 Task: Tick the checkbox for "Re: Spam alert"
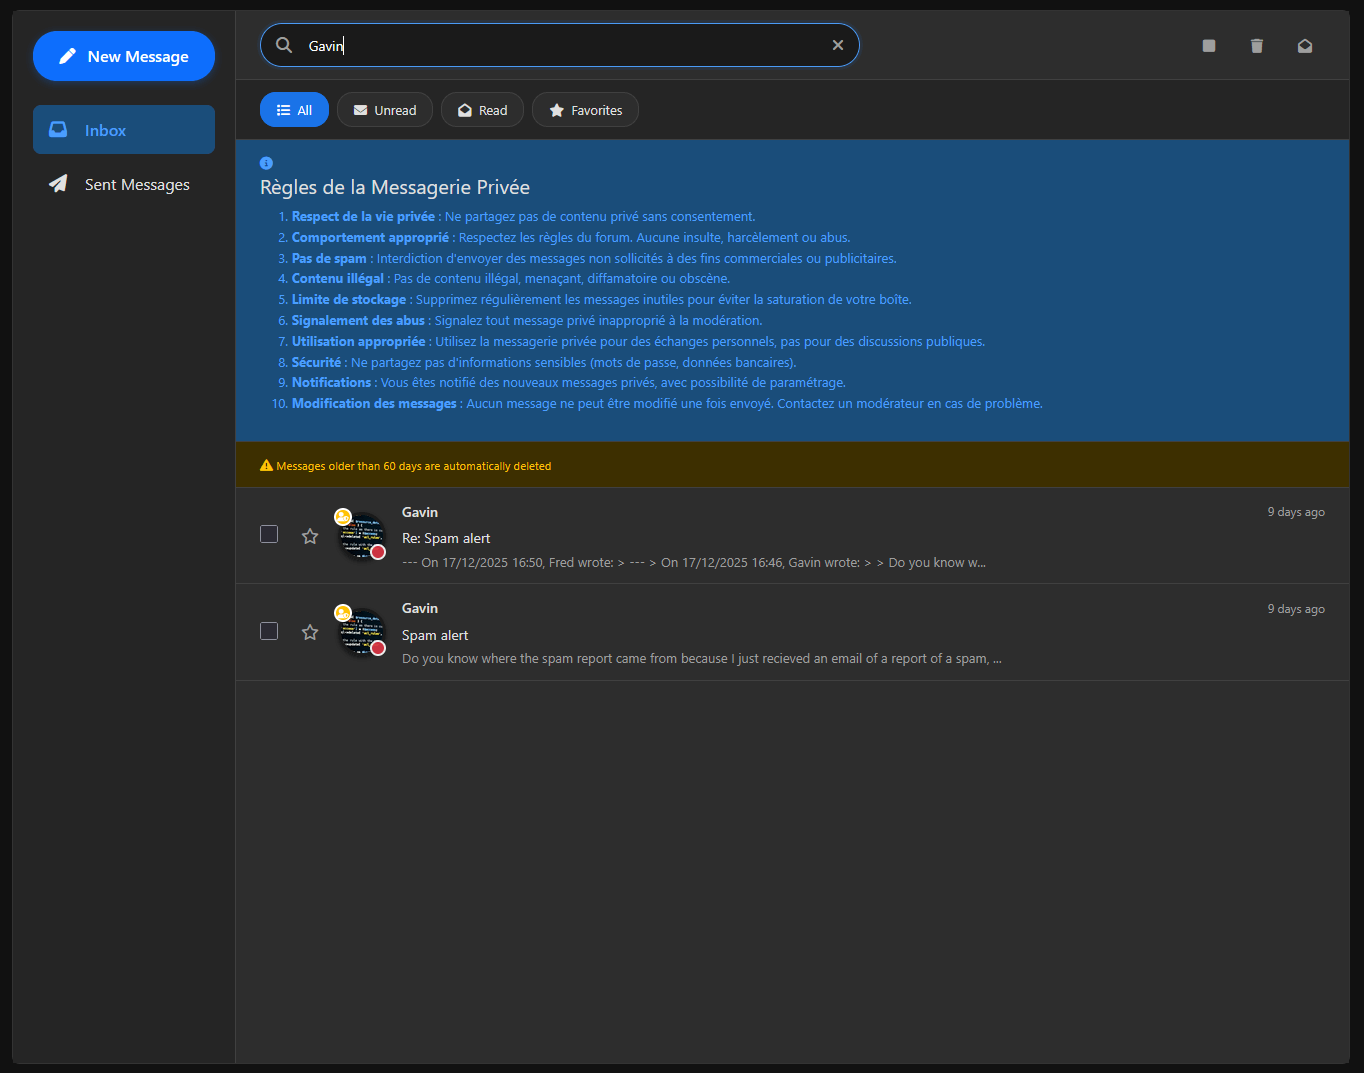[x=269, y=534]
